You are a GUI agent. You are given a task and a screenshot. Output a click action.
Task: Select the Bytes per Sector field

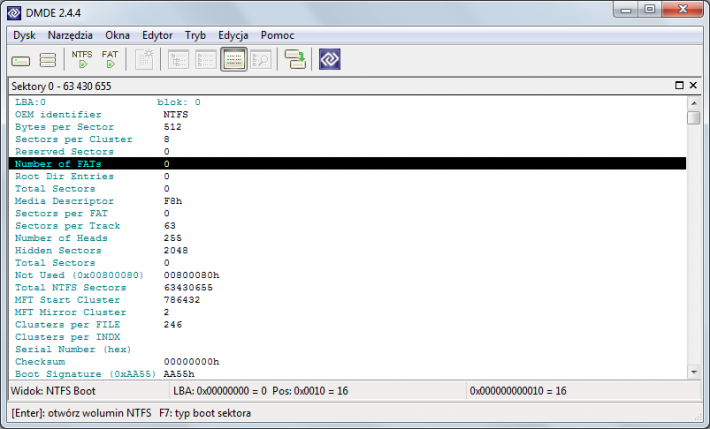(347, 127)
